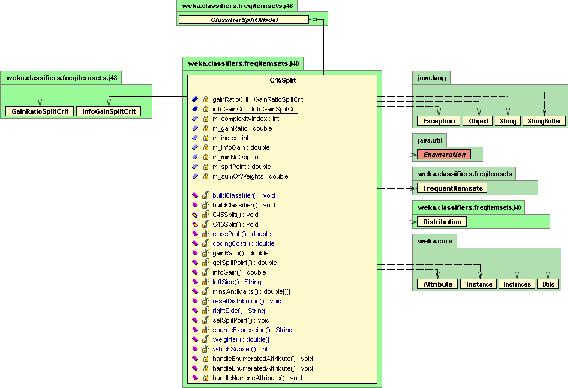
Task: Click the method icon beside classProb()
Action: point(195,234)
